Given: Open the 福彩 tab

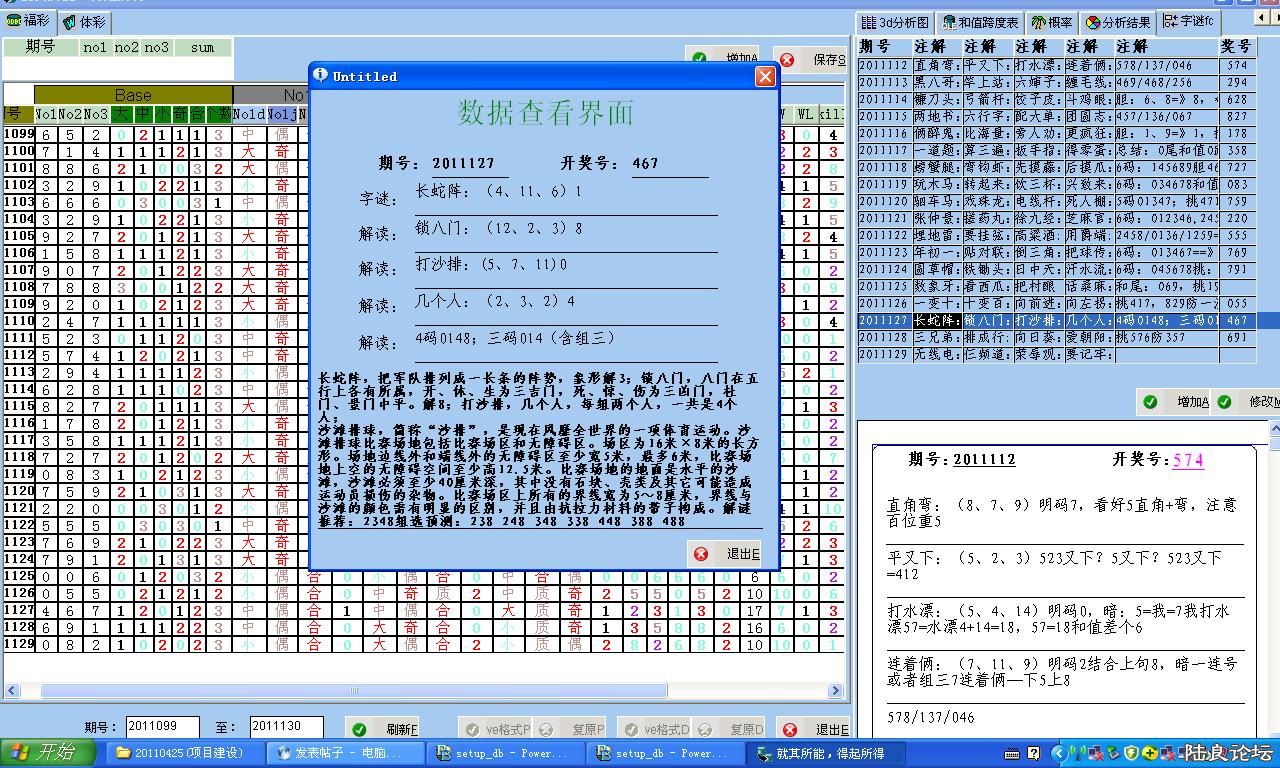Looking at the screenshot, I should click(x=27, y=20).
